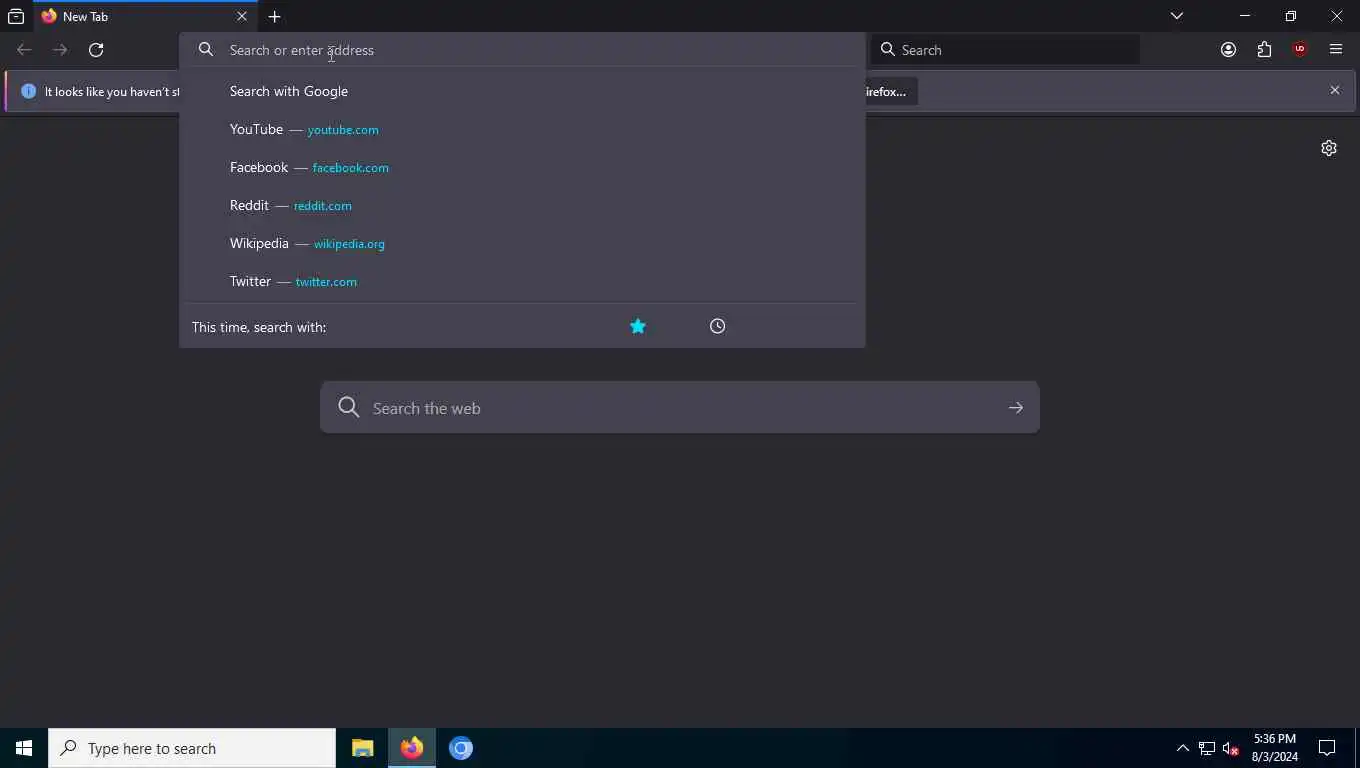
Task: Click the notification info icon
Action: pyautogui.click(x=28, y=91)
